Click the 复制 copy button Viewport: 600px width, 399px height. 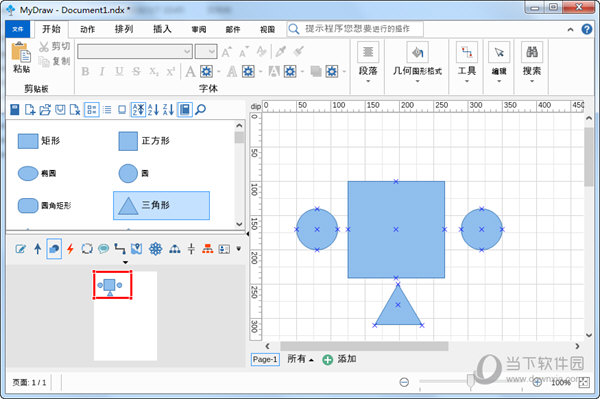pos(54,61)
